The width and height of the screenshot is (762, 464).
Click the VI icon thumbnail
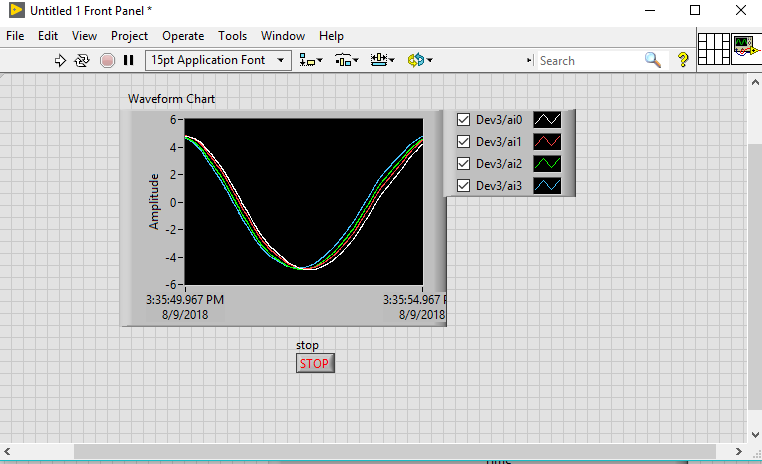[746, 49]
